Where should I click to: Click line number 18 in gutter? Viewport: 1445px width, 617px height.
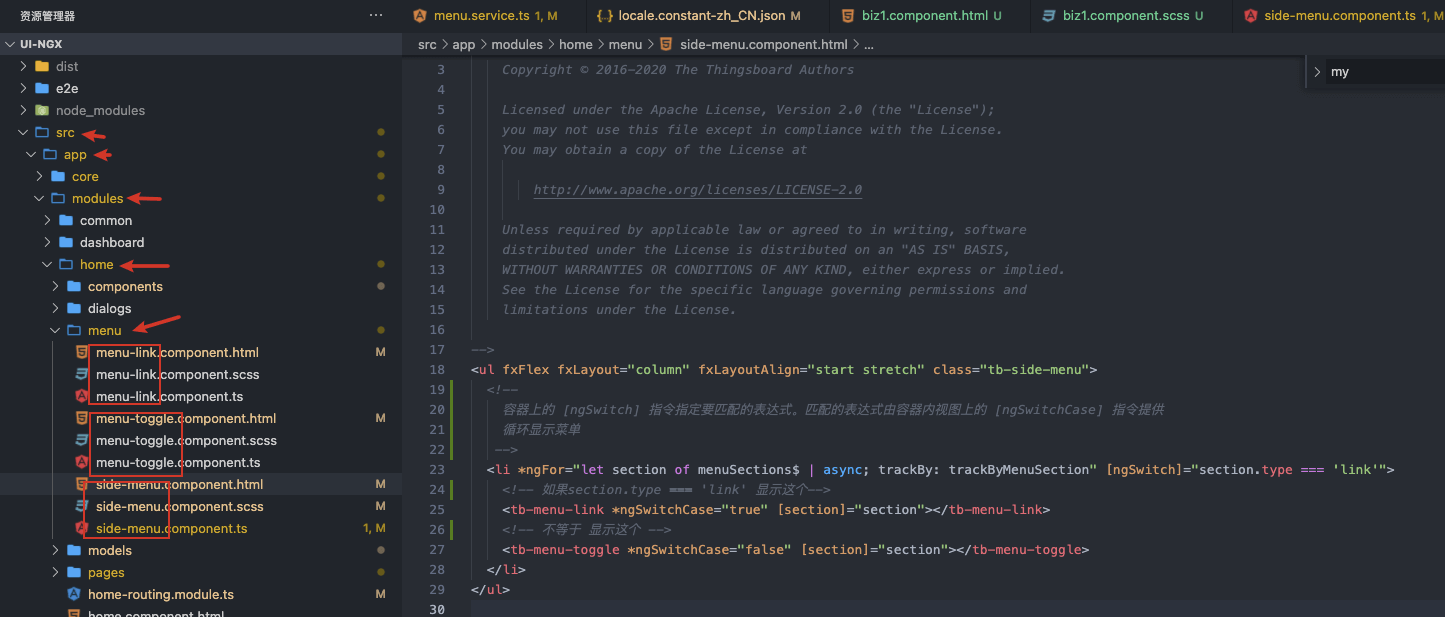(x=436, y=369)
